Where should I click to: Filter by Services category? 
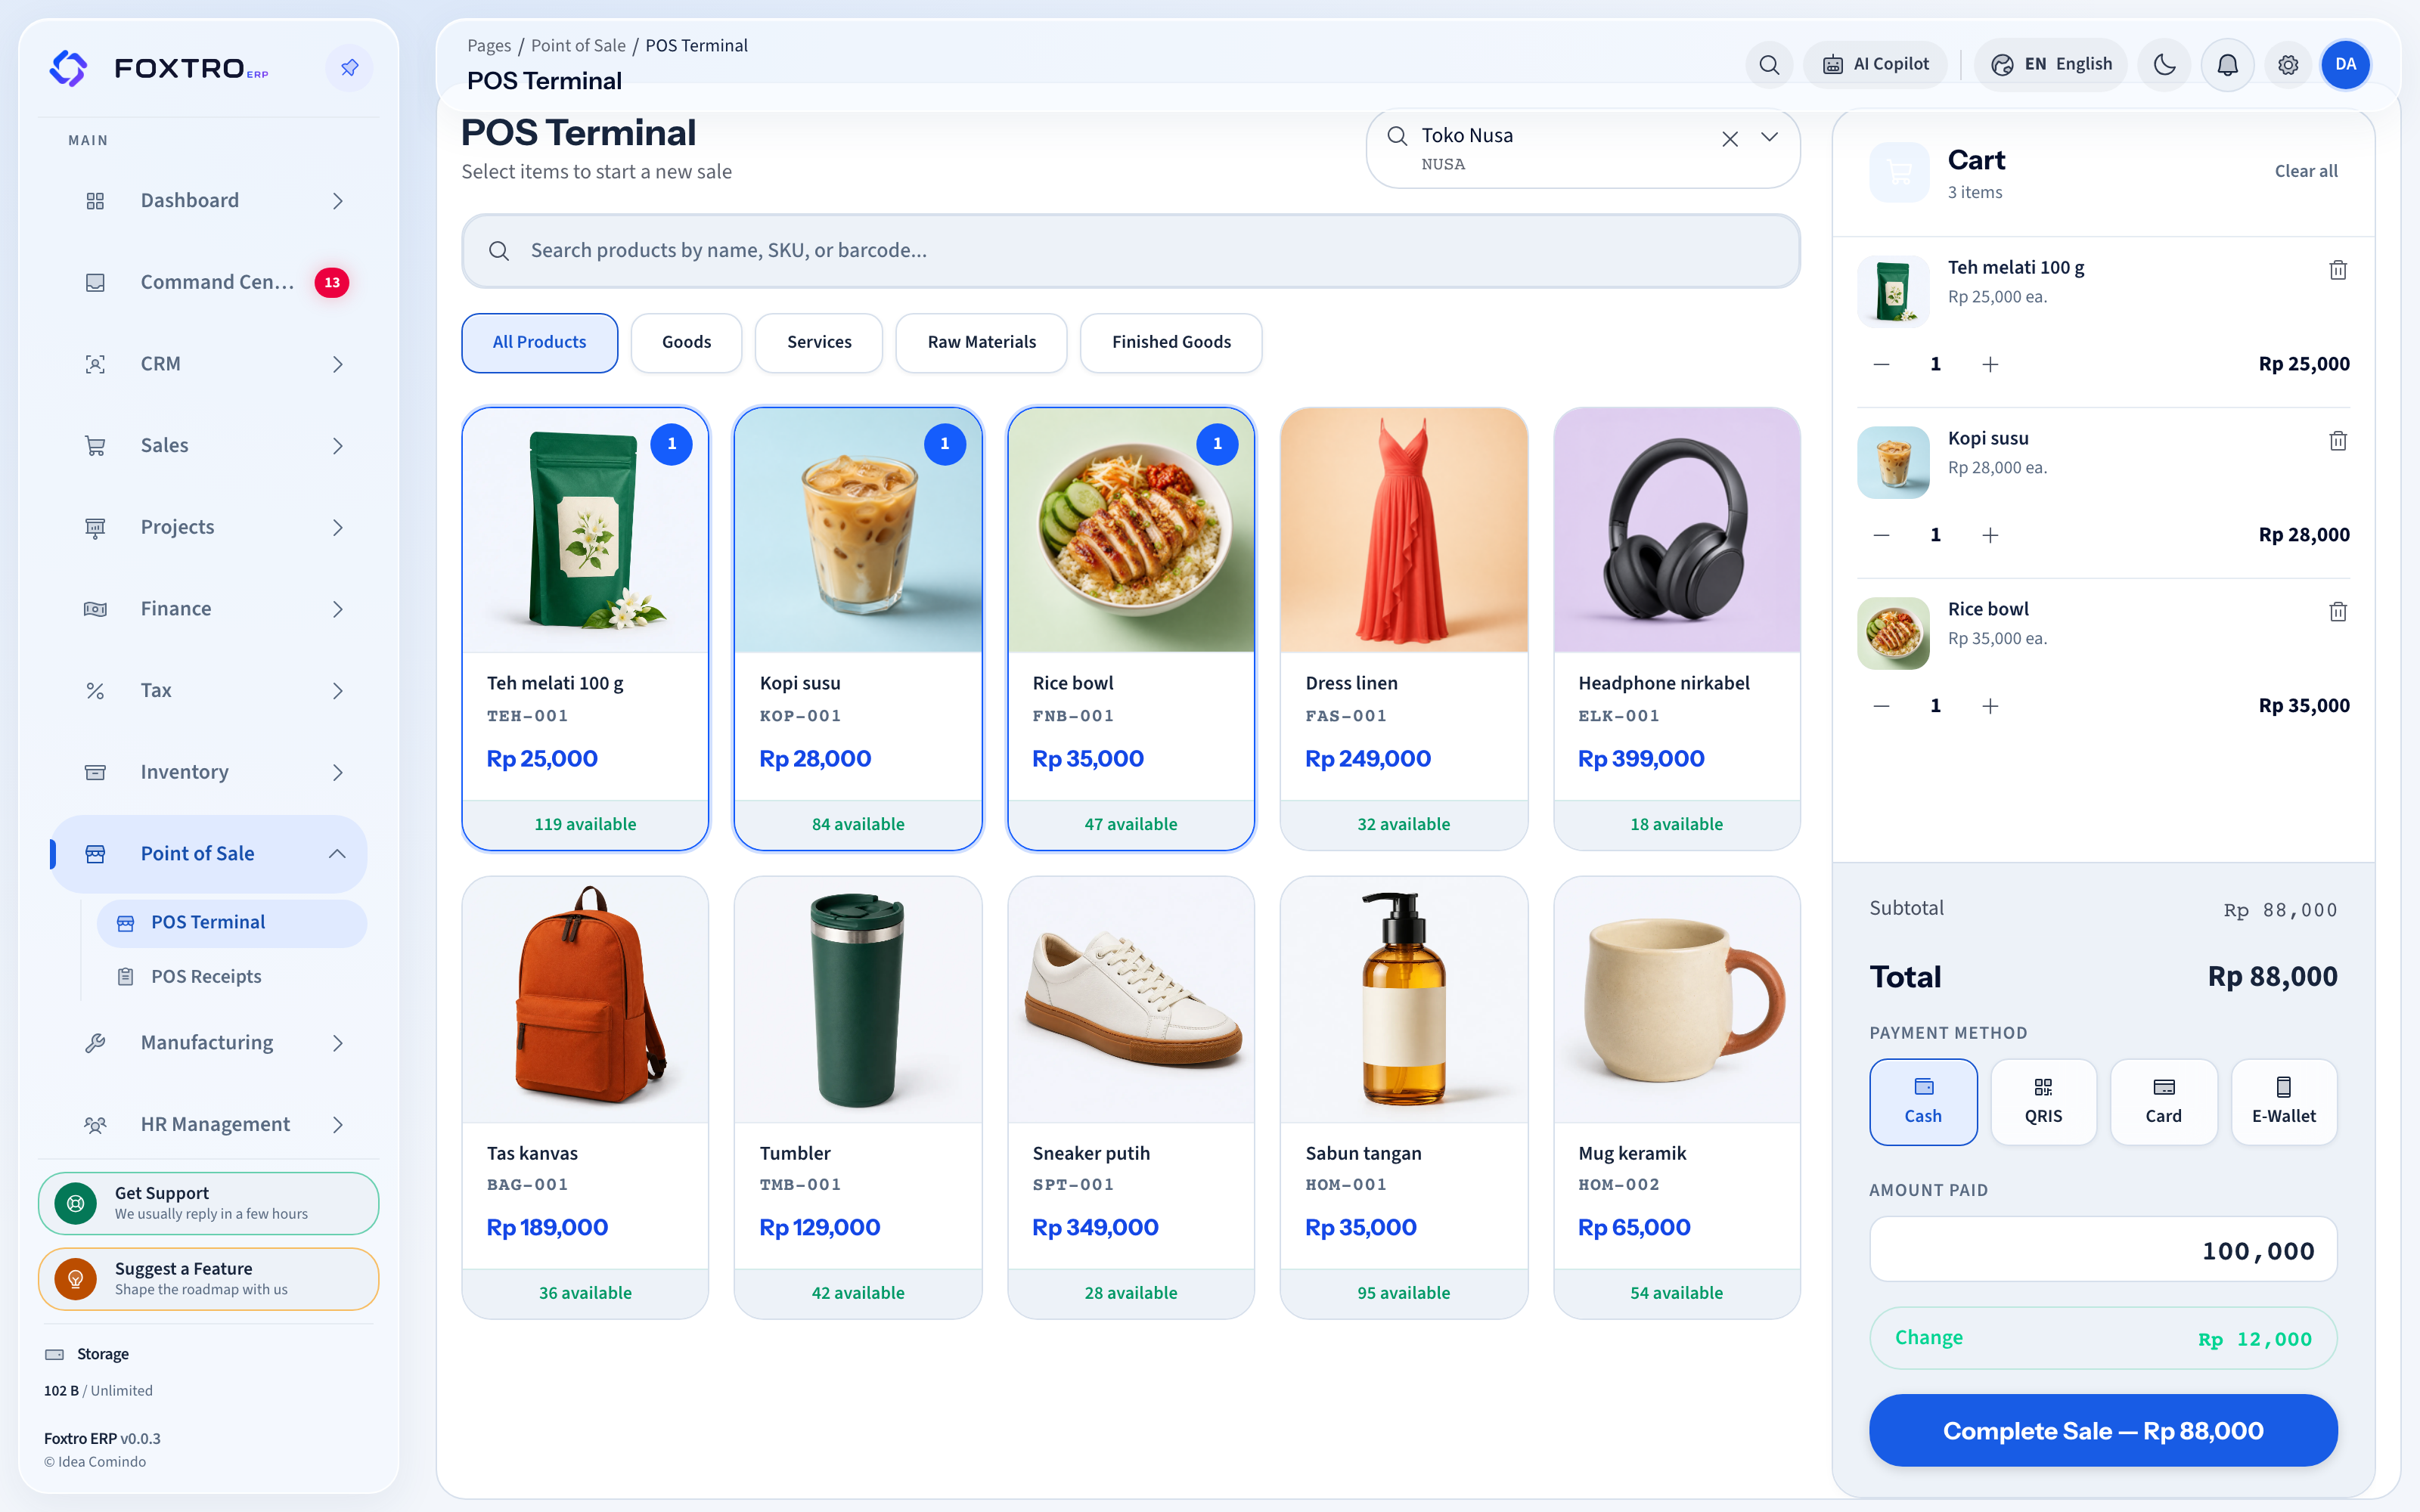[819, 342]
